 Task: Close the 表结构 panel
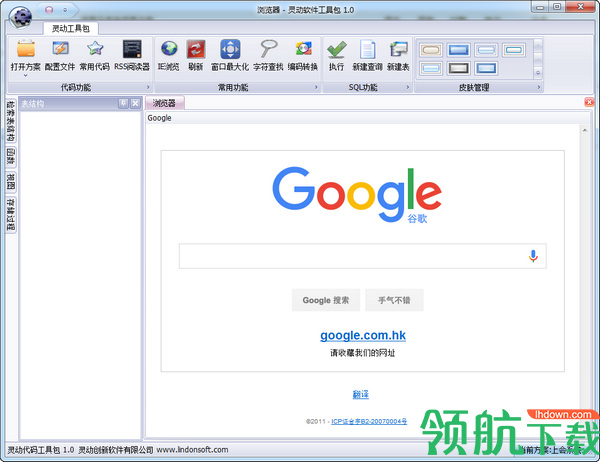135,103
